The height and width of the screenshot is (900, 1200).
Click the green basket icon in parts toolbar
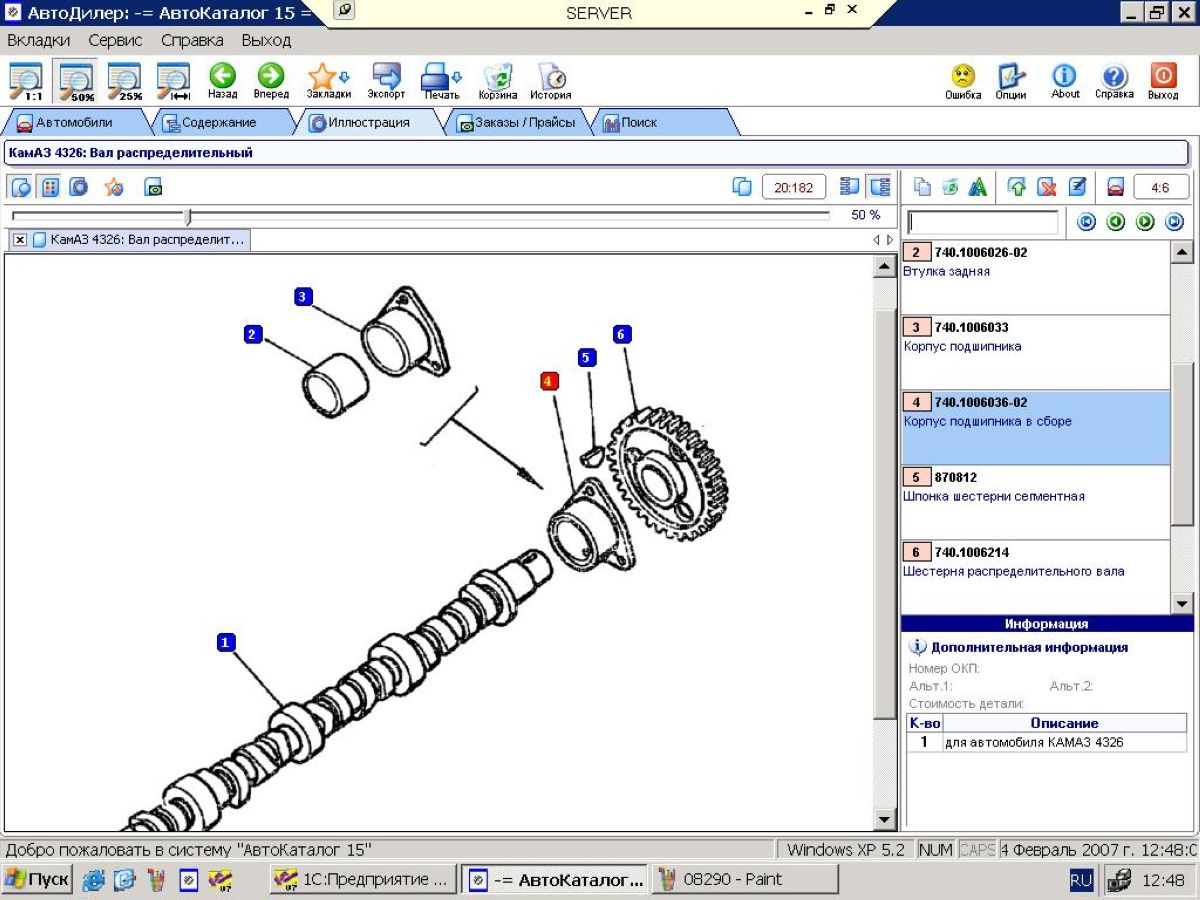point(951,187)
